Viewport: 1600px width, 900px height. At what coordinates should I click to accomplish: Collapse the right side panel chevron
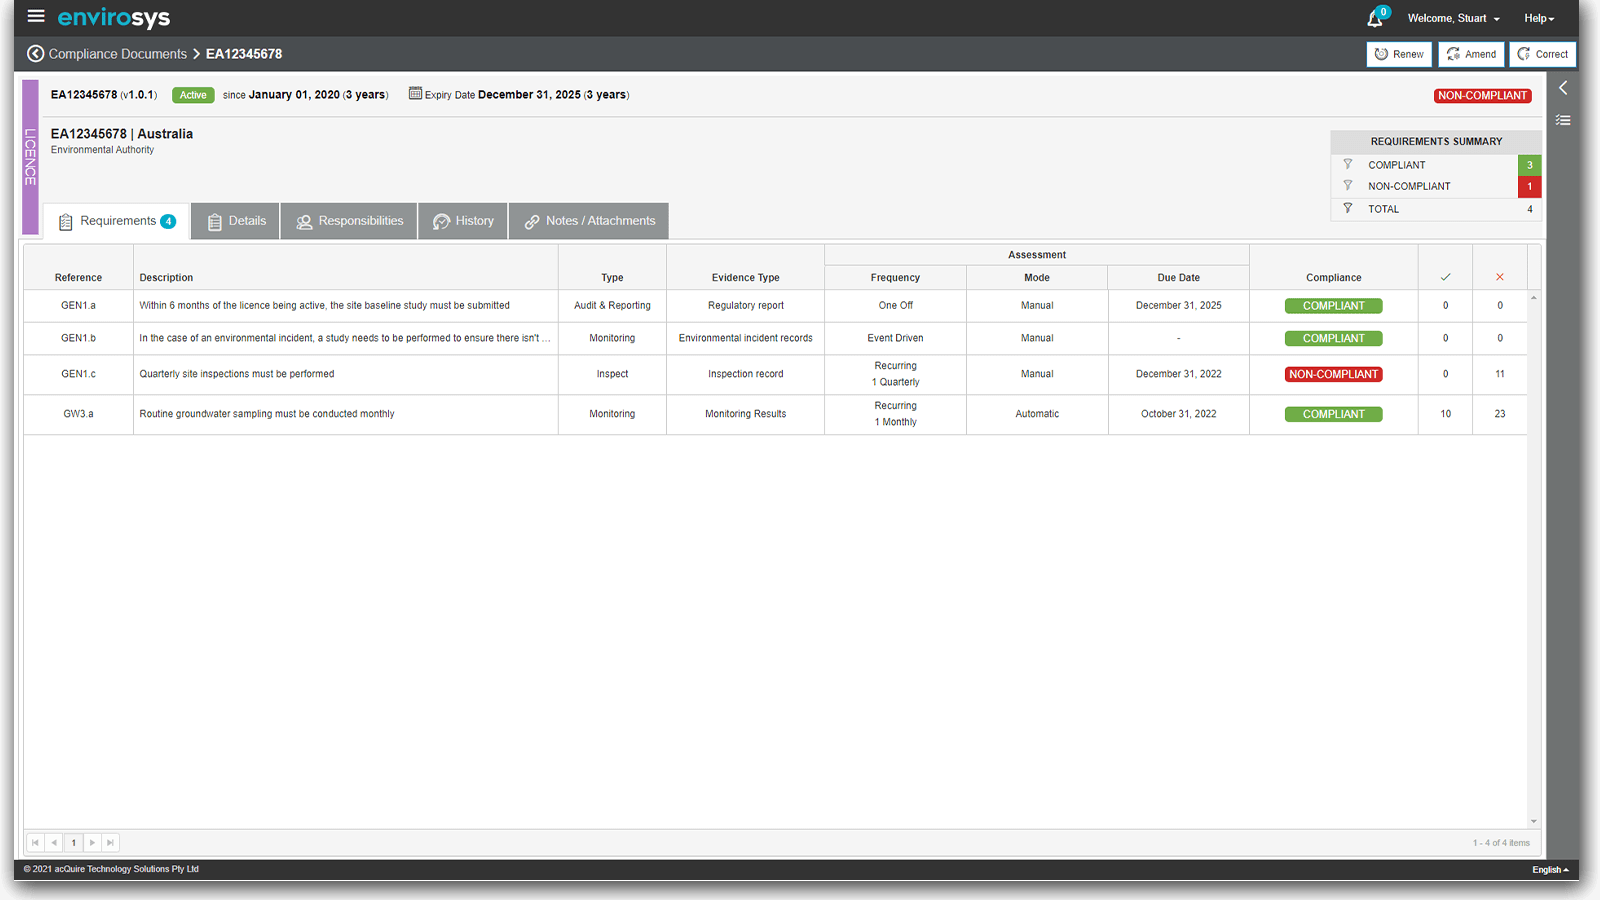tap(1563, 88)
